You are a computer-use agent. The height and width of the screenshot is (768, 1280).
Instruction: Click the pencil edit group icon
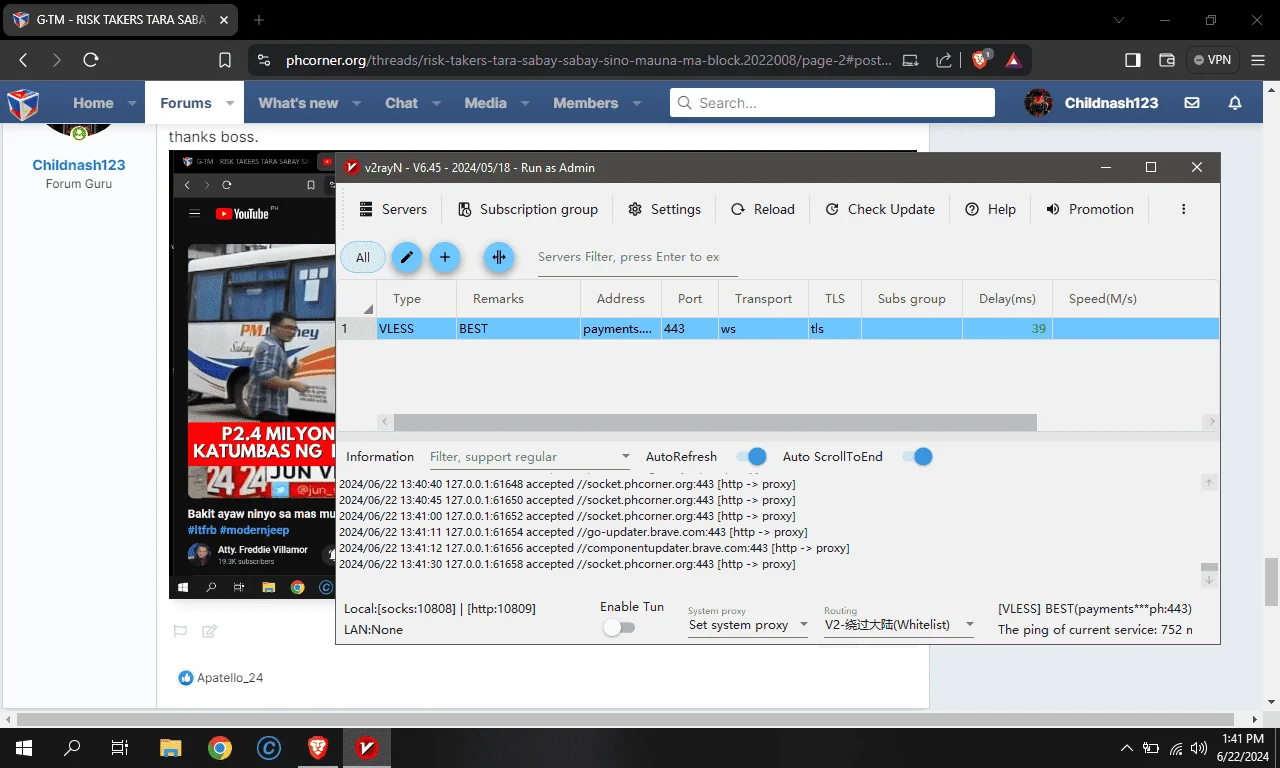(406, 257)
